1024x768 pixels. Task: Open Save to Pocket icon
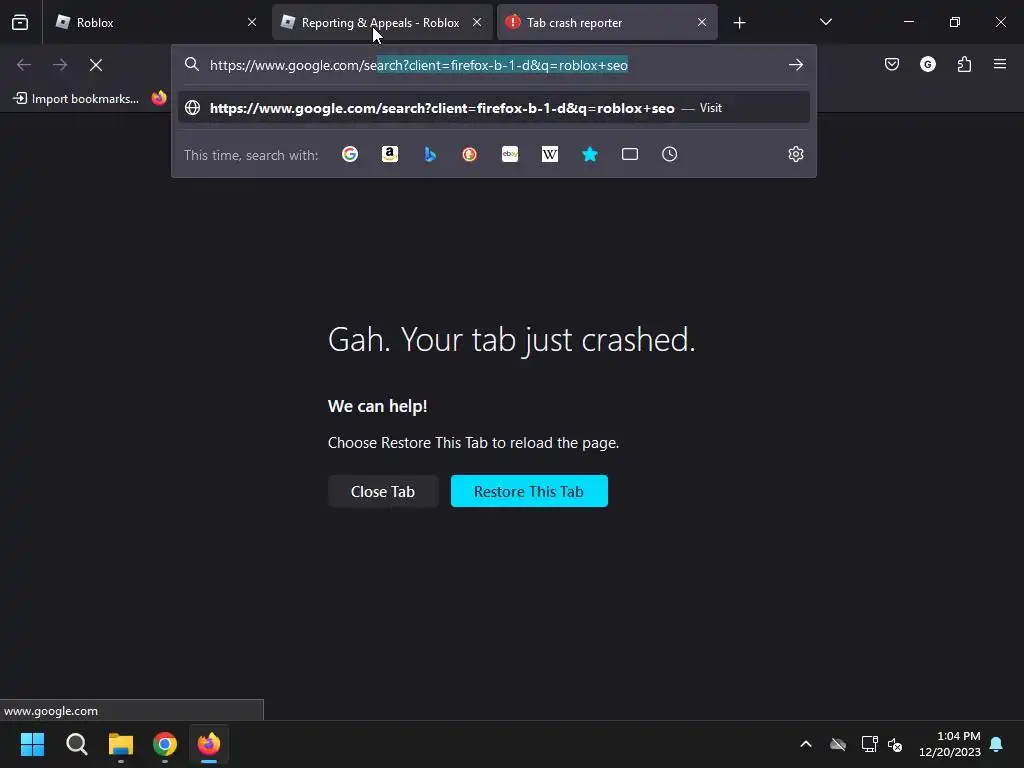[x=892, y=64]
